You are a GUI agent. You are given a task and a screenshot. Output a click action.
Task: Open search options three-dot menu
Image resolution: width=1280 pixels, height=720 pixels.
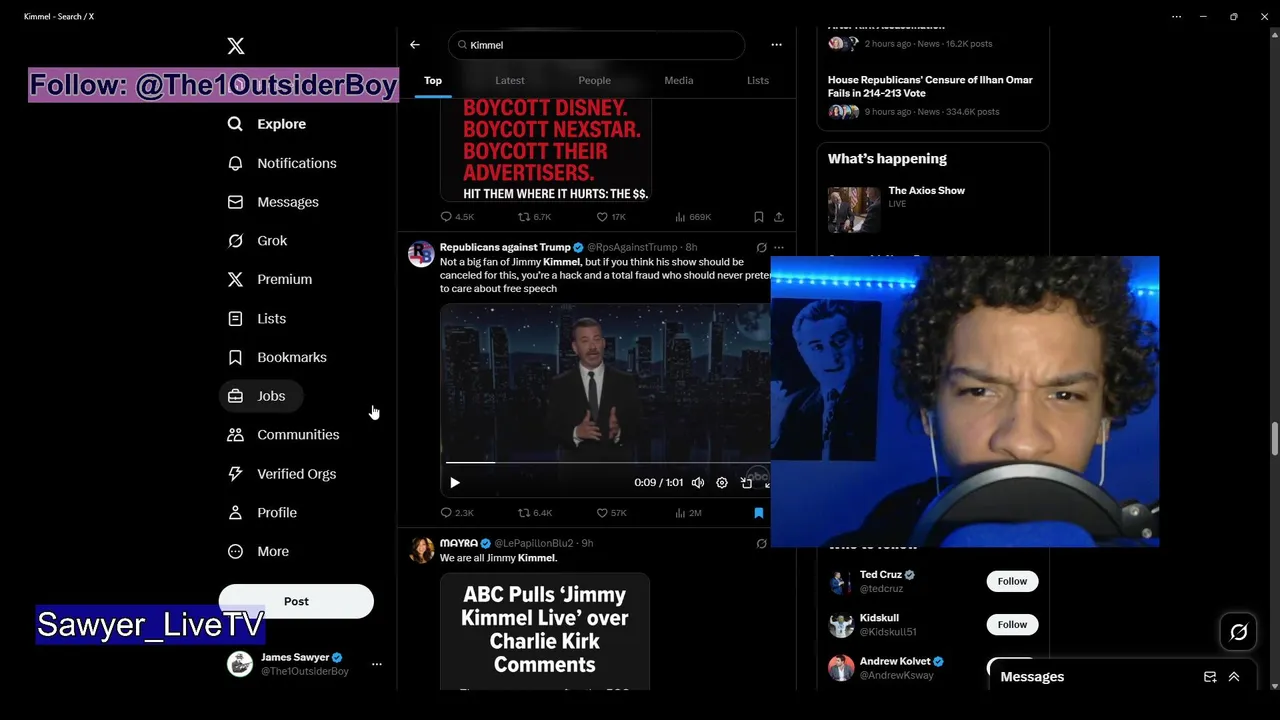[x=776, y=45]
